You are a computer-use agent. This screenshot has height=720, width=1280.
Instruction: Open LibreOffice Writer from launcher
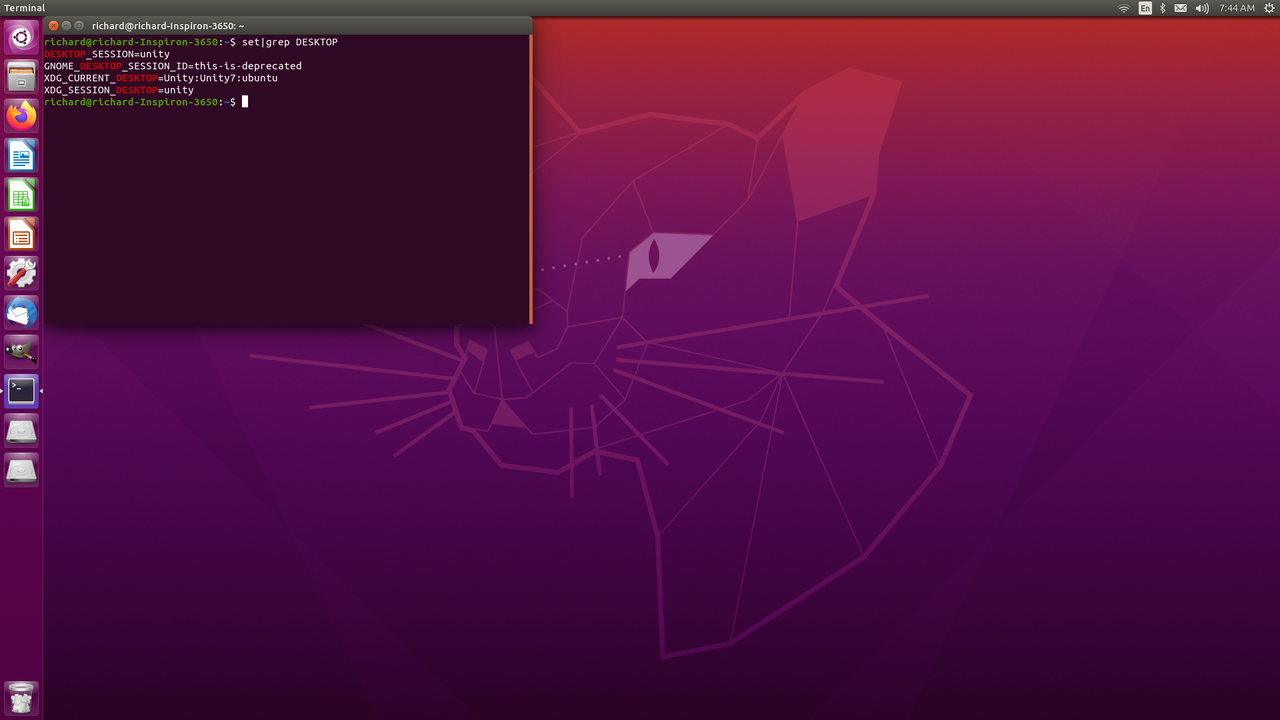click(x=21, y=155)
